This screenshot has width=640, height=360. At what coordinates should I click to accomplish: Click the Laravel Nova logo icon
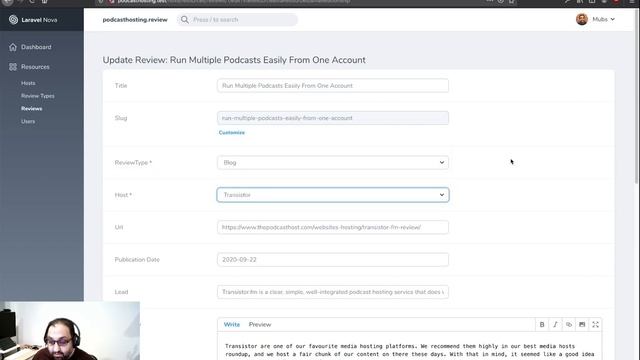(x=13, y=20)
